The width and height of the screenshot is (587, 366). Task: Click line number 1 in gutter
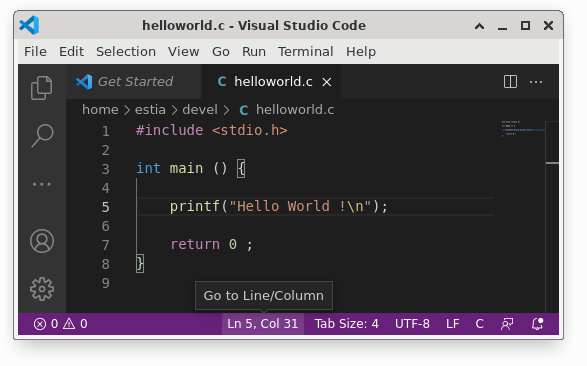106,131
